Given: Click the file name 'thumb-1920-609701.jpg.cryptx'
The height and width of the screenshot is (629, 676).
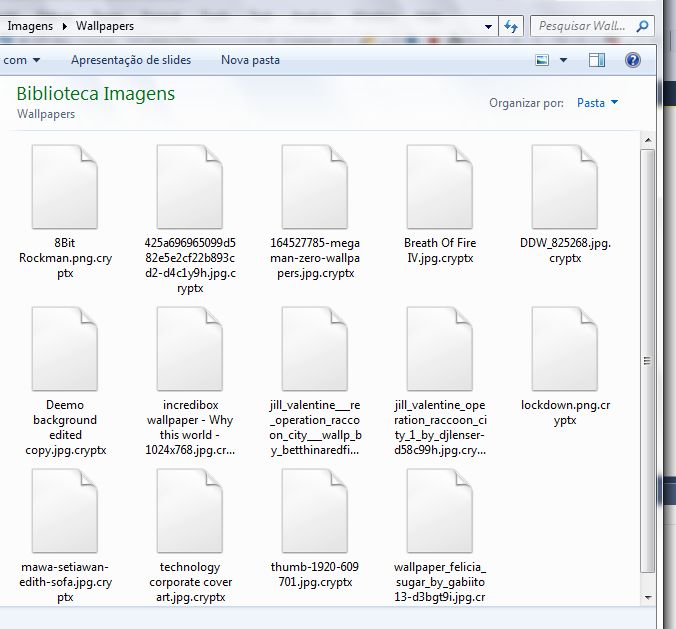Looking at the screenshot, I should point(315,574).
